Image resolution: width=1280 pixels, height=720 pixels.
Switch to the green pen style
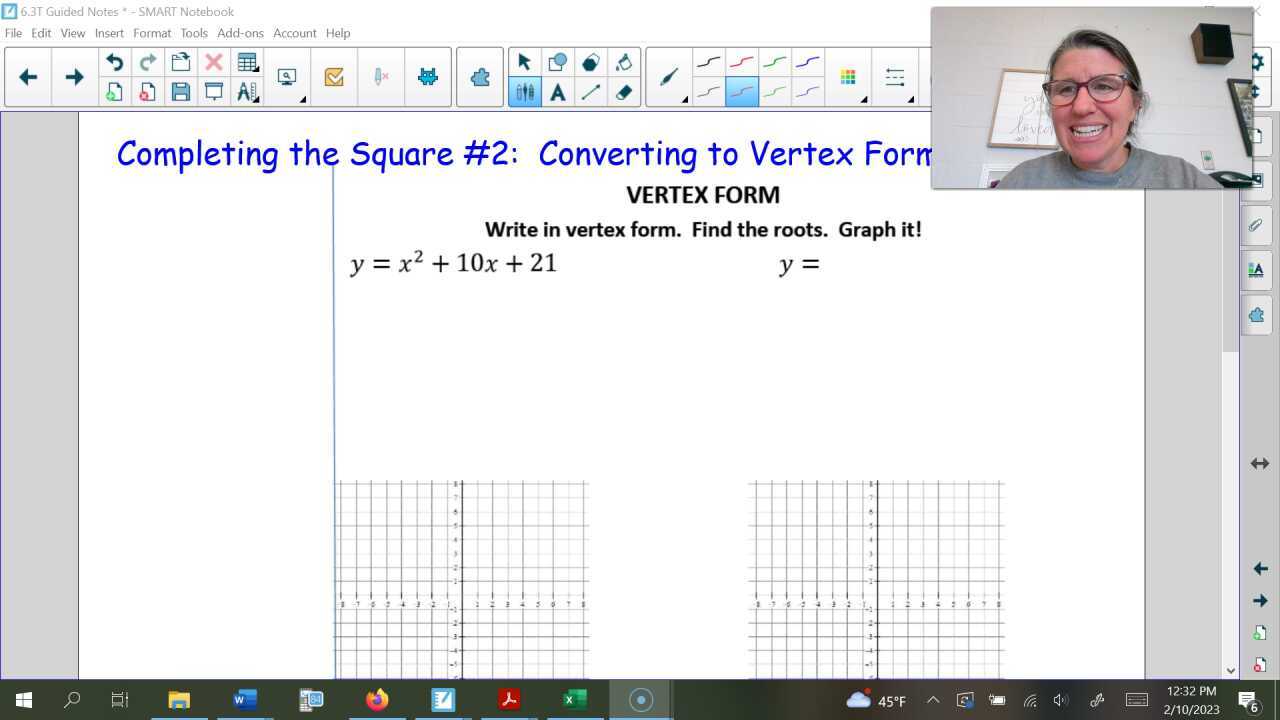pos(775,61)
